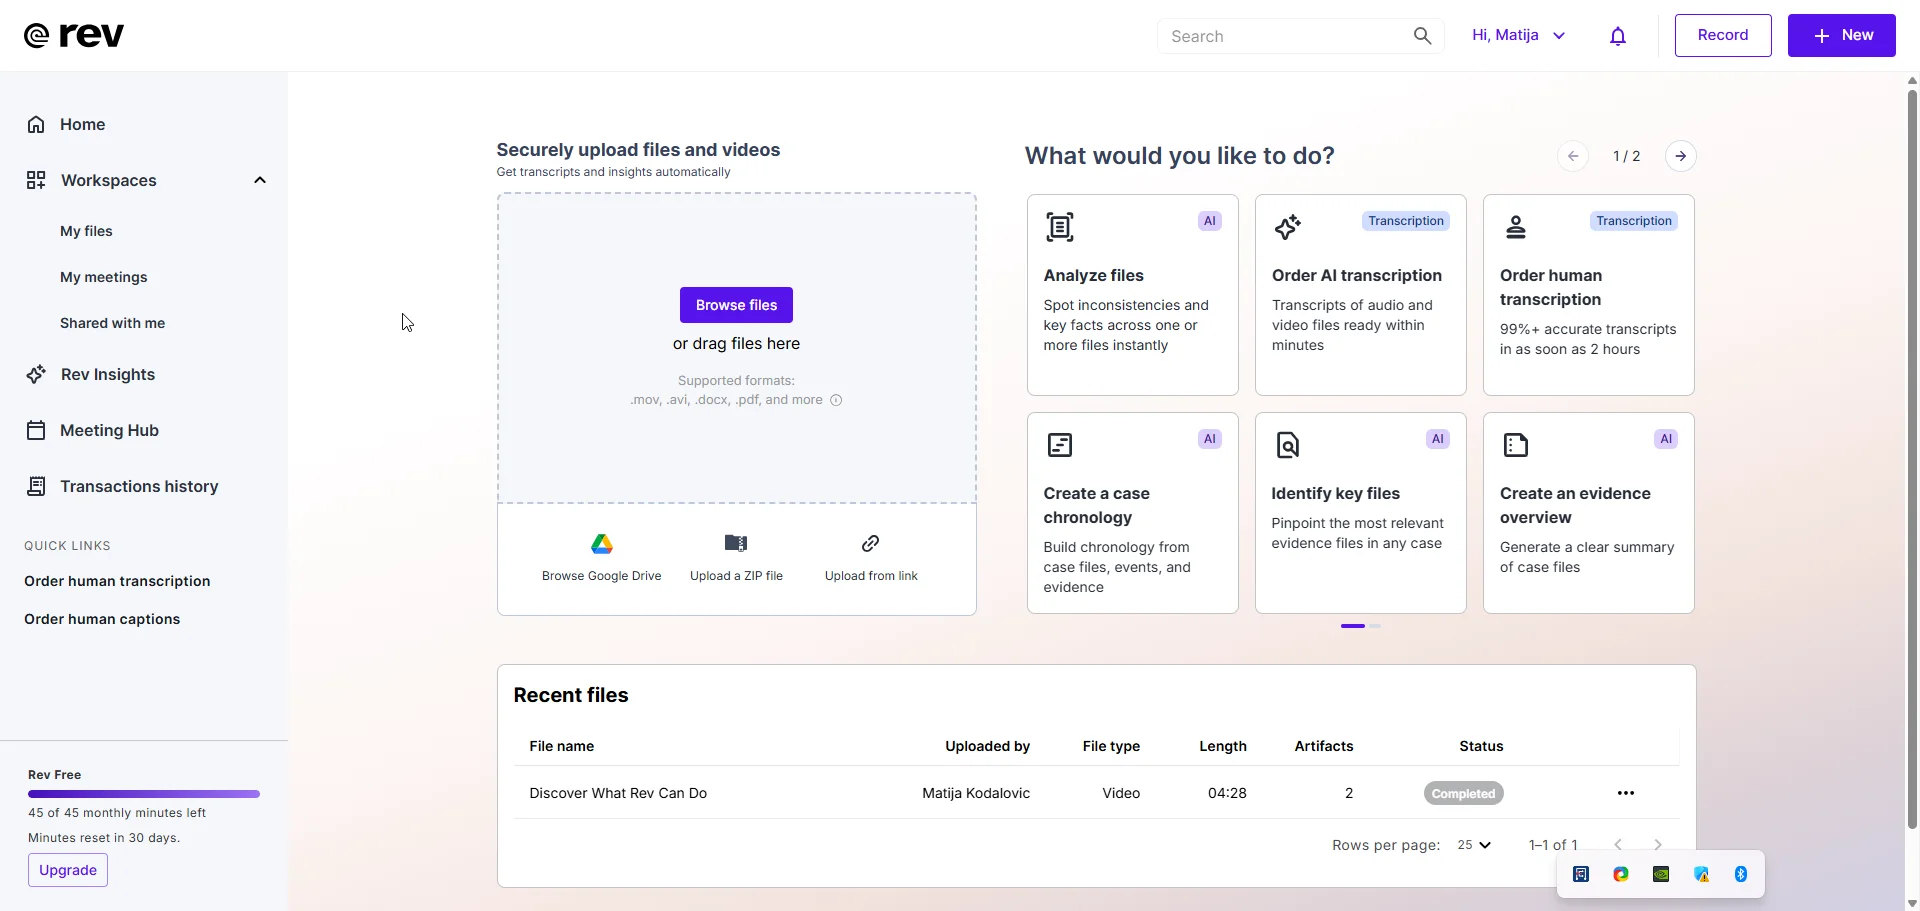Click the second carousel page indicator

point(1375,626)
